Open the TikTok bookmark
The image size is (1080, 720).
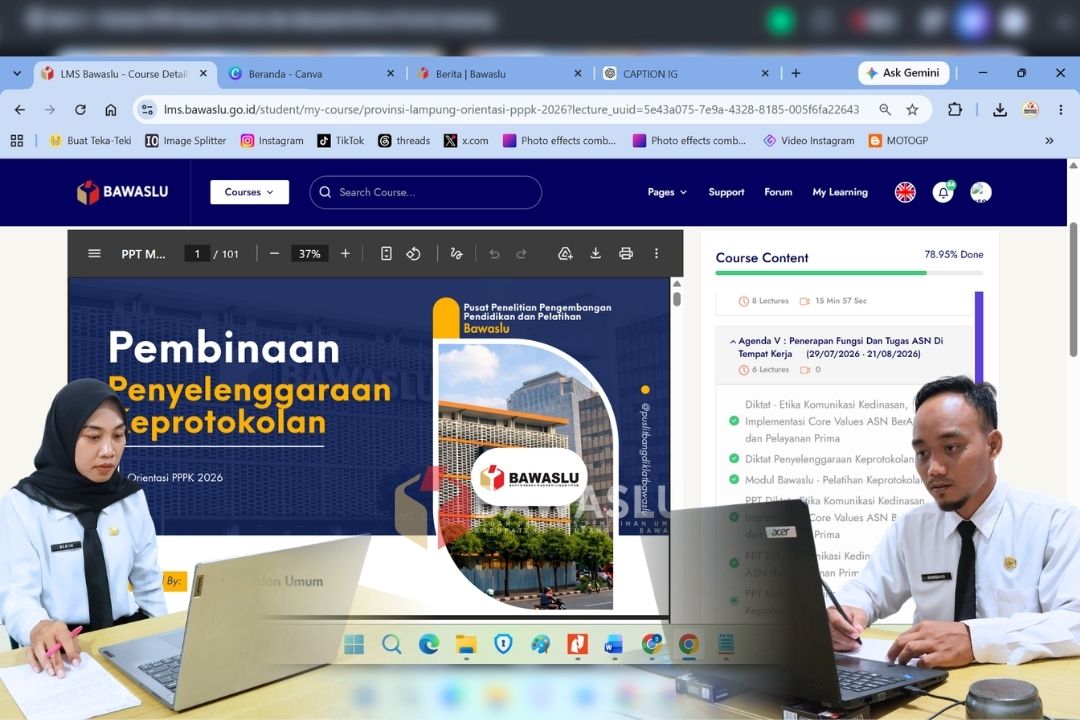340,141
